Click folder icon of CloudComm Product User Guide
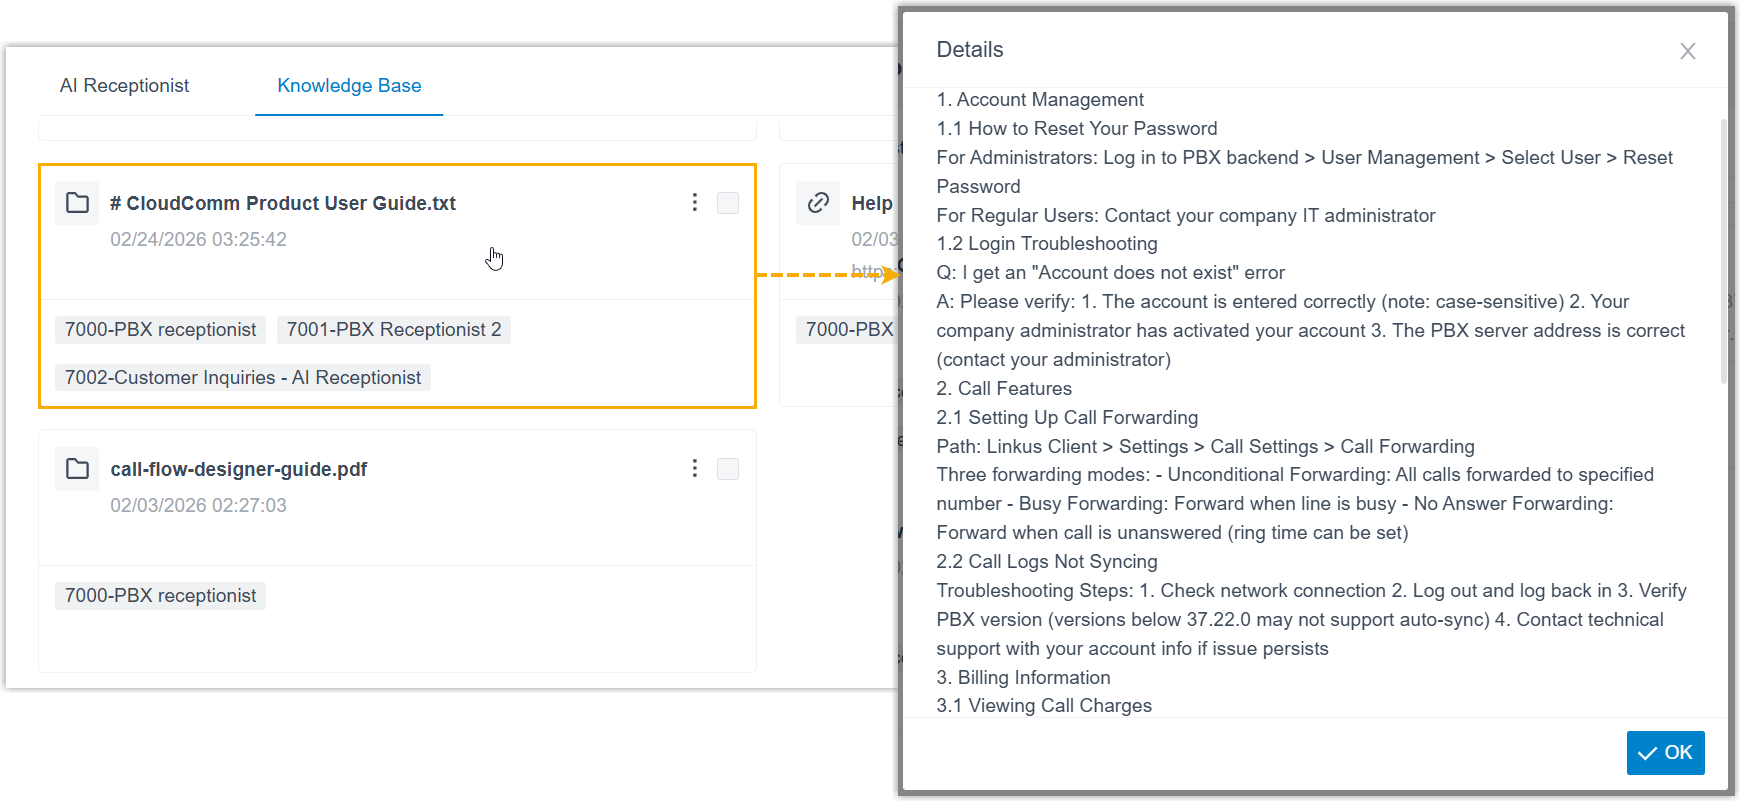The width and height of the screenshot is (1741, 802). point(77,203)
